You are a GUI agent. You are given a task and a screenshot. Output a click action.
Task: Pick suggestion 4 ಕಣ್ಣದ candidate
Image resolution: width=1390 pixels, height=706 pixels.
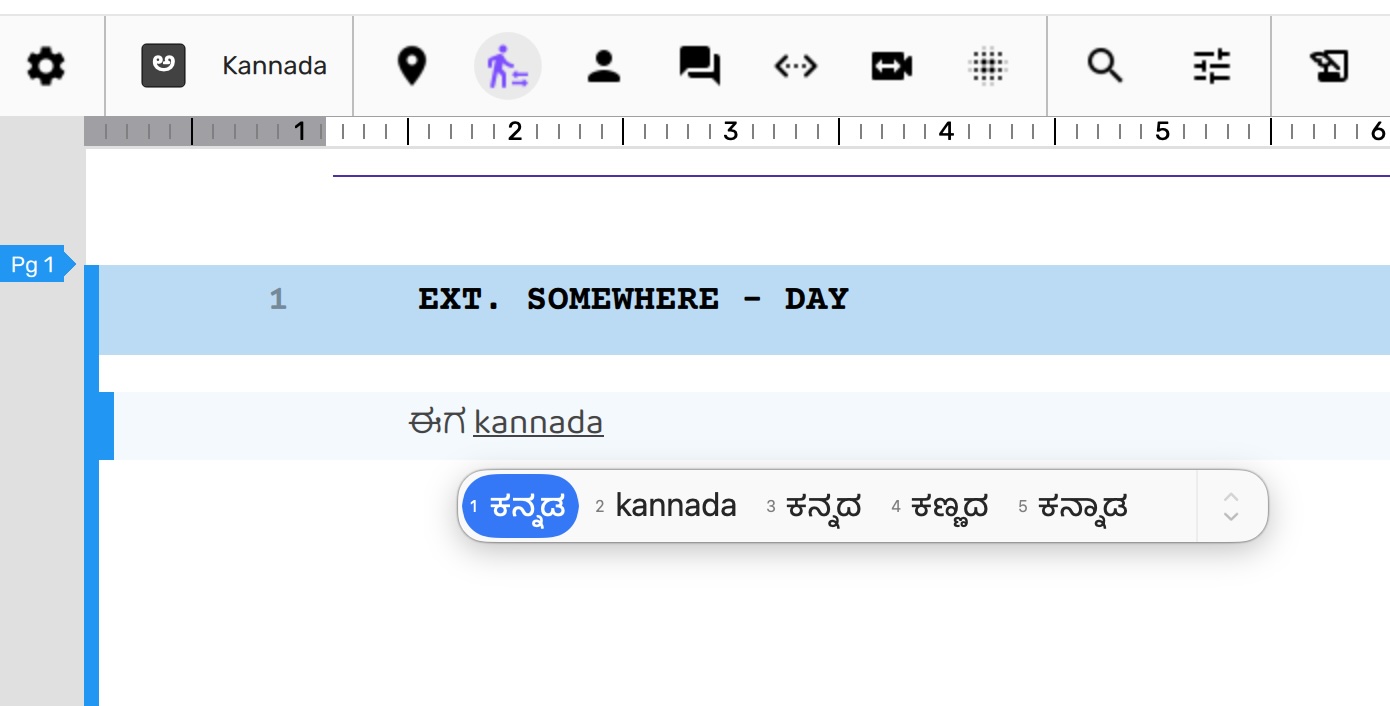pyautogui.click(x=939, y=506)
